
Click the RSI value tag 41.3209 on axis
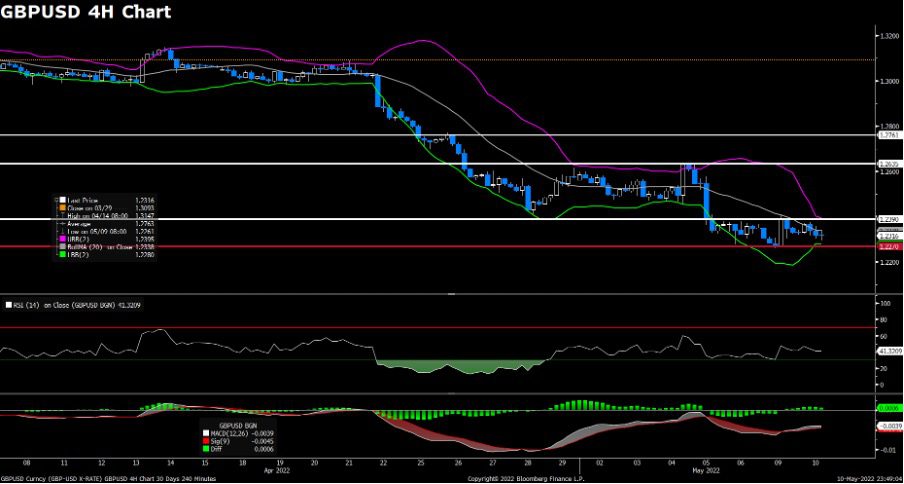point(888,350)
